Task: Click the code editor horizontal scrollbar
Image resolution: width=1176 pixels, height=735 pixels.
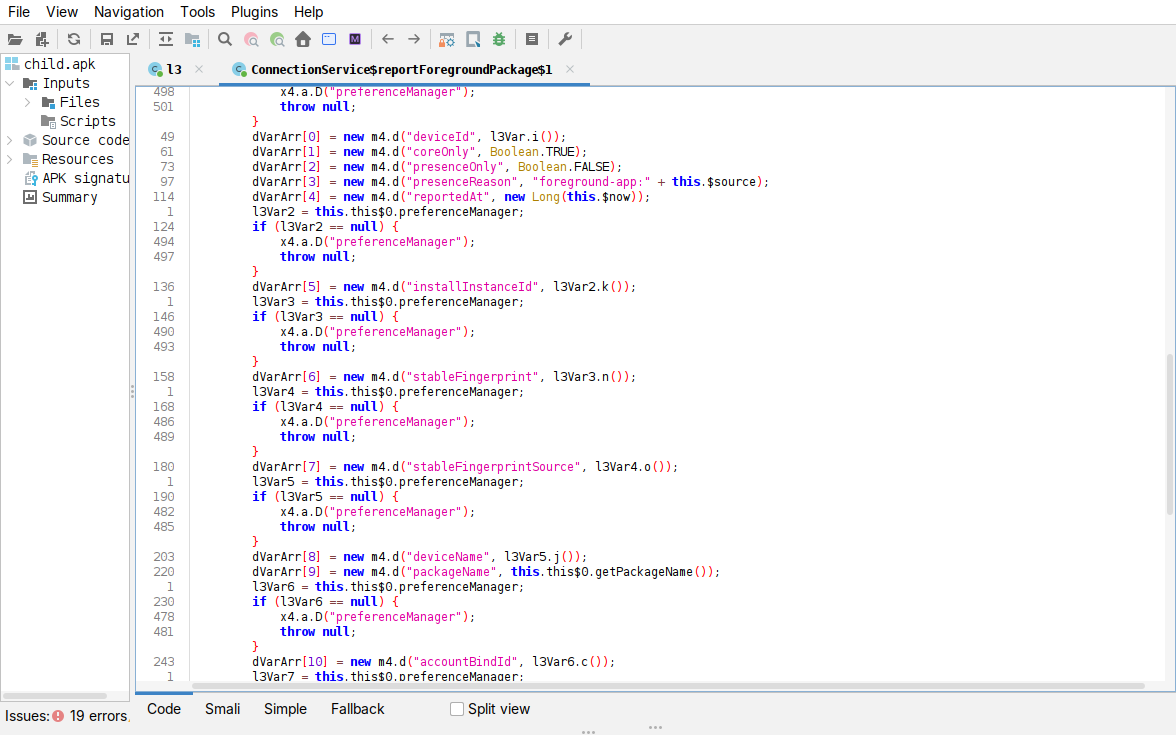Action: click(668, 686)
